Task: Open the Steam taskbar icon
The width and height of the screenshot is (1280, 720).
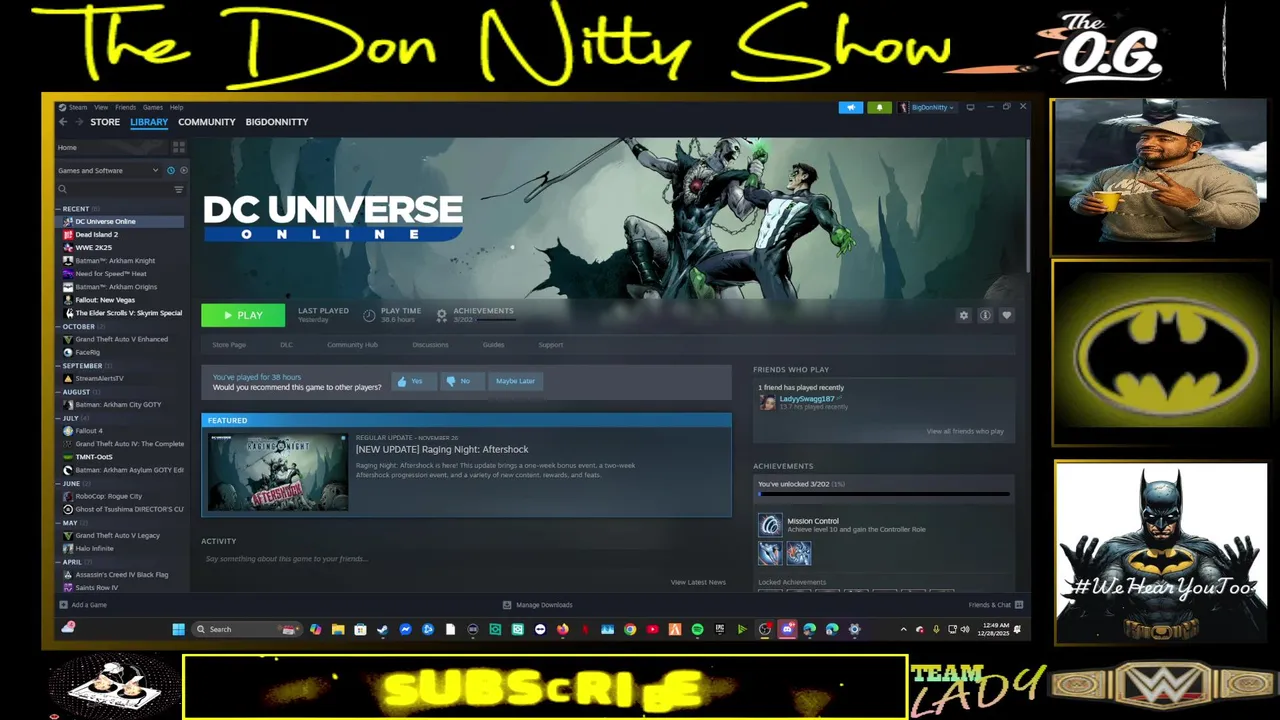Action: click(382, 629)
